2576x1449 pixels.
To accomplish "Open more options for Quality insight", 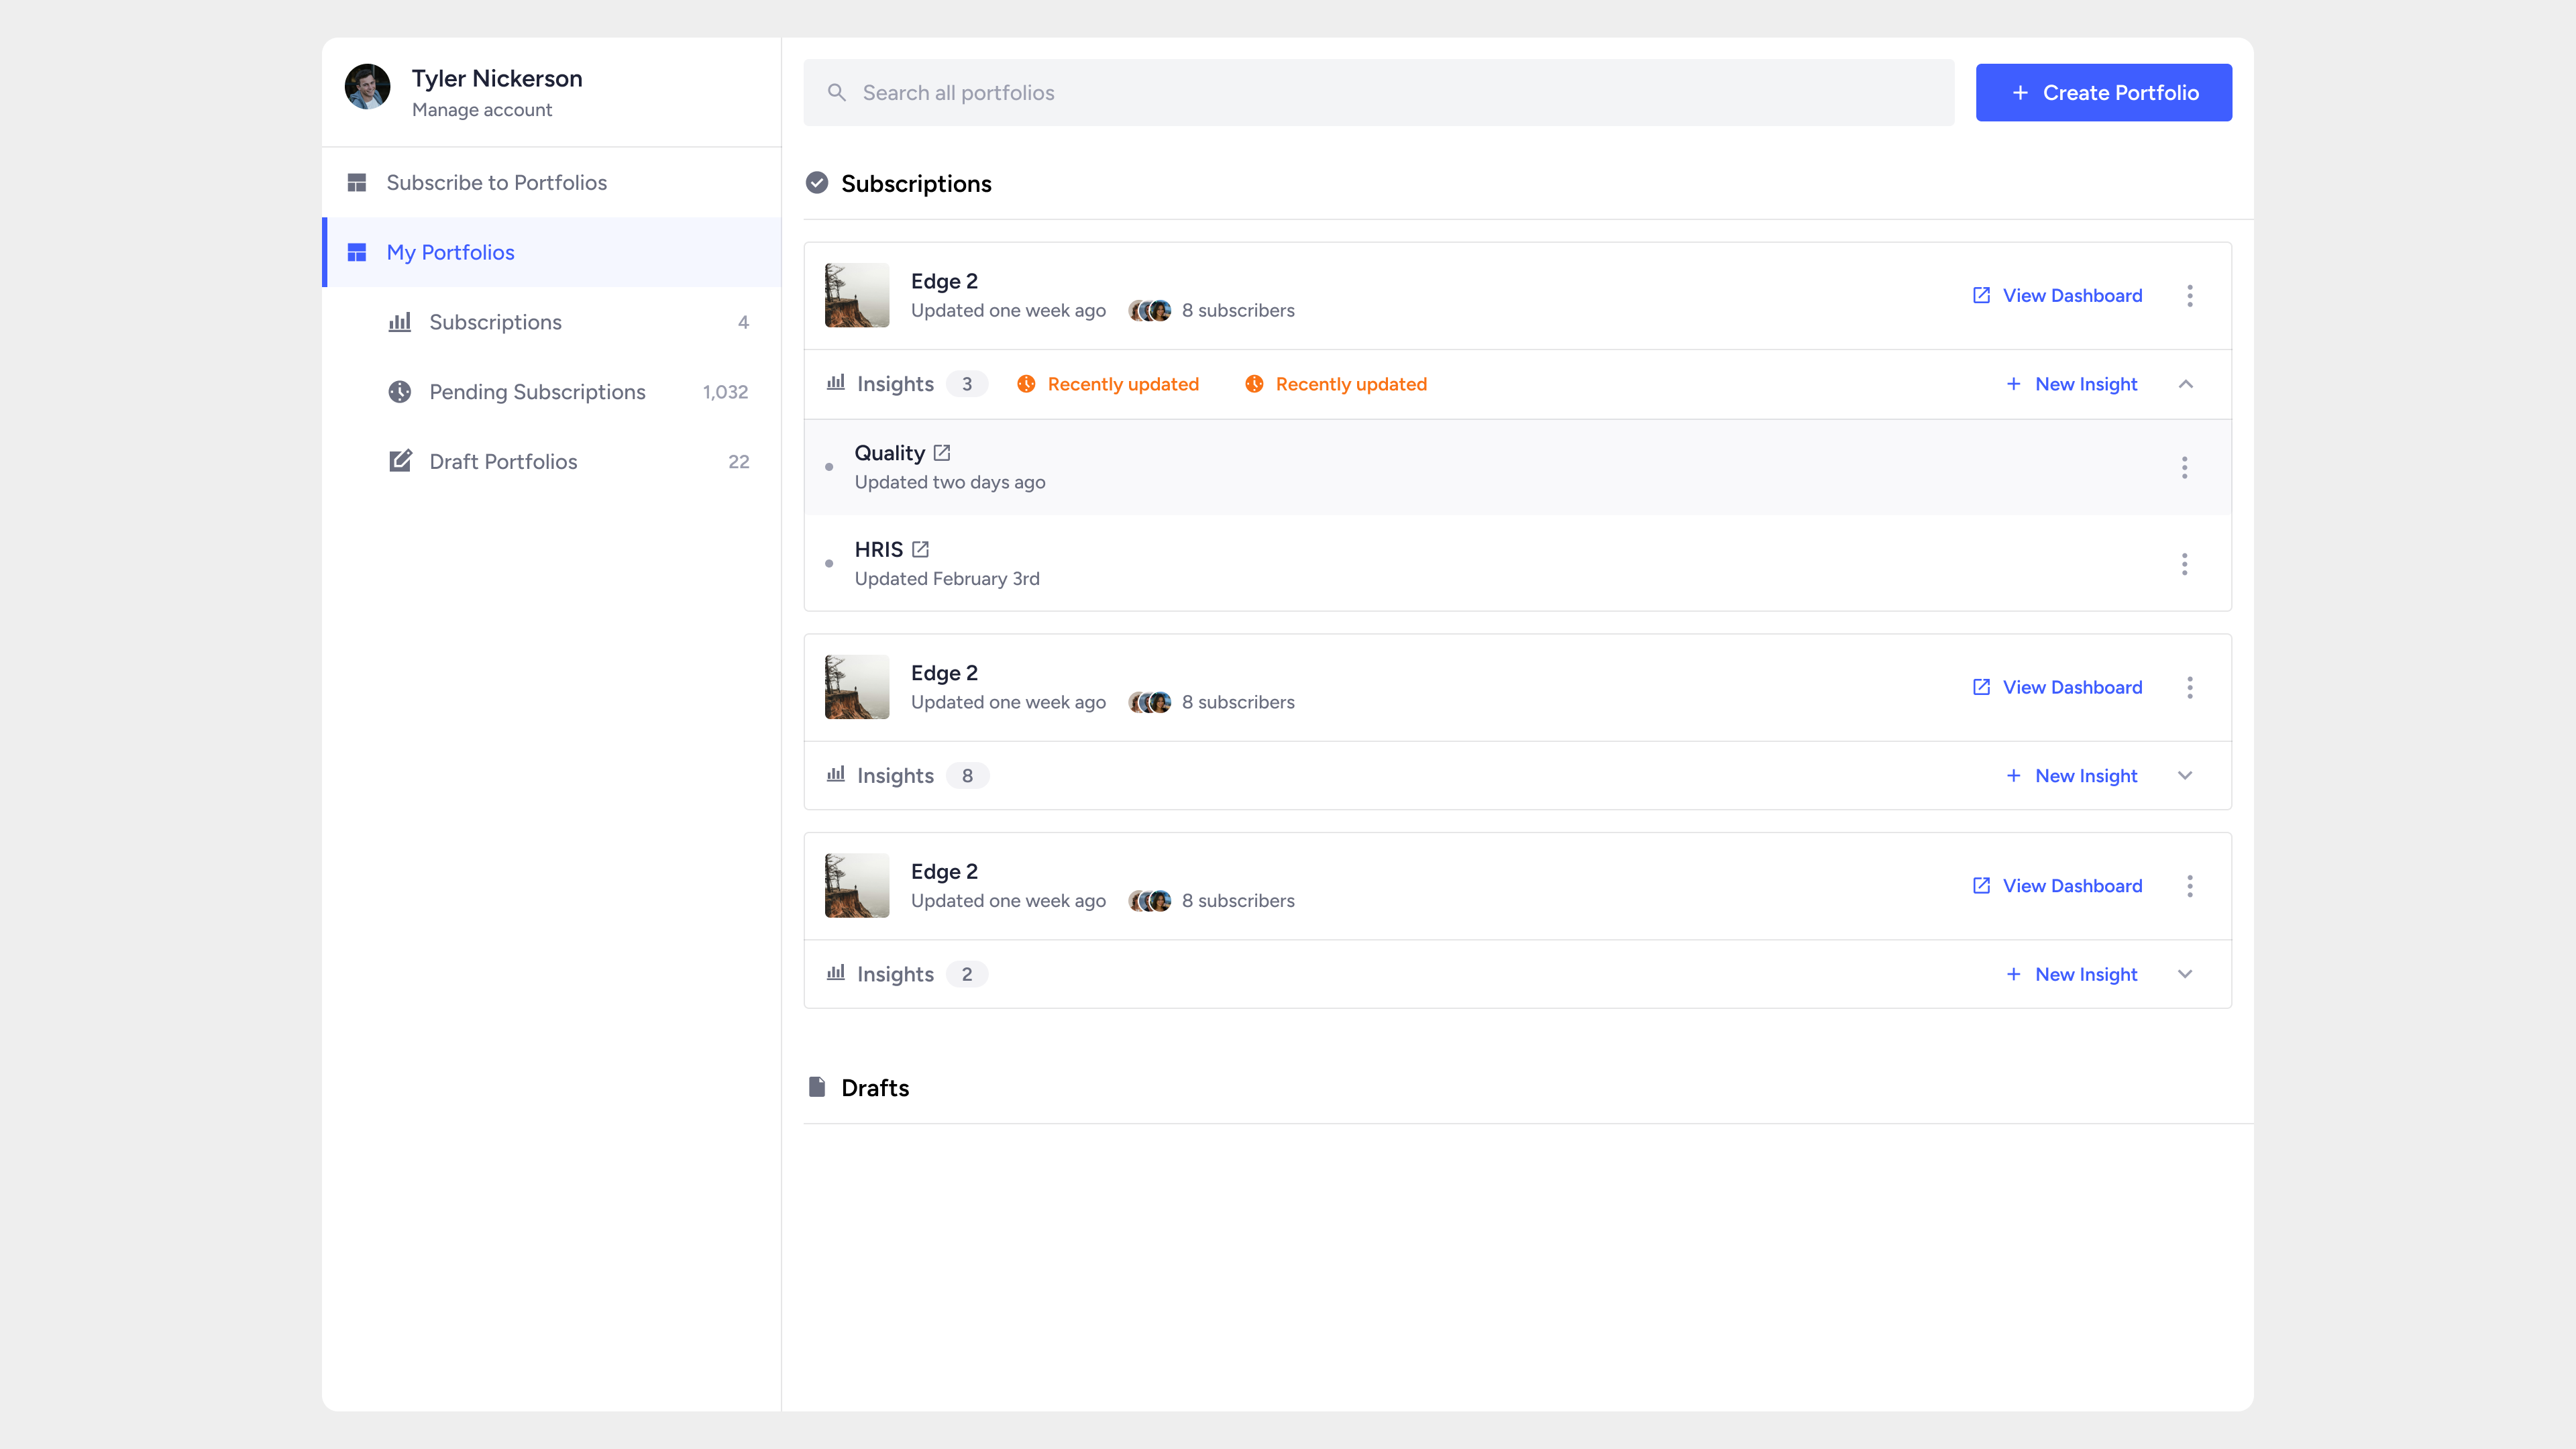I will (x=2185, y=467).
